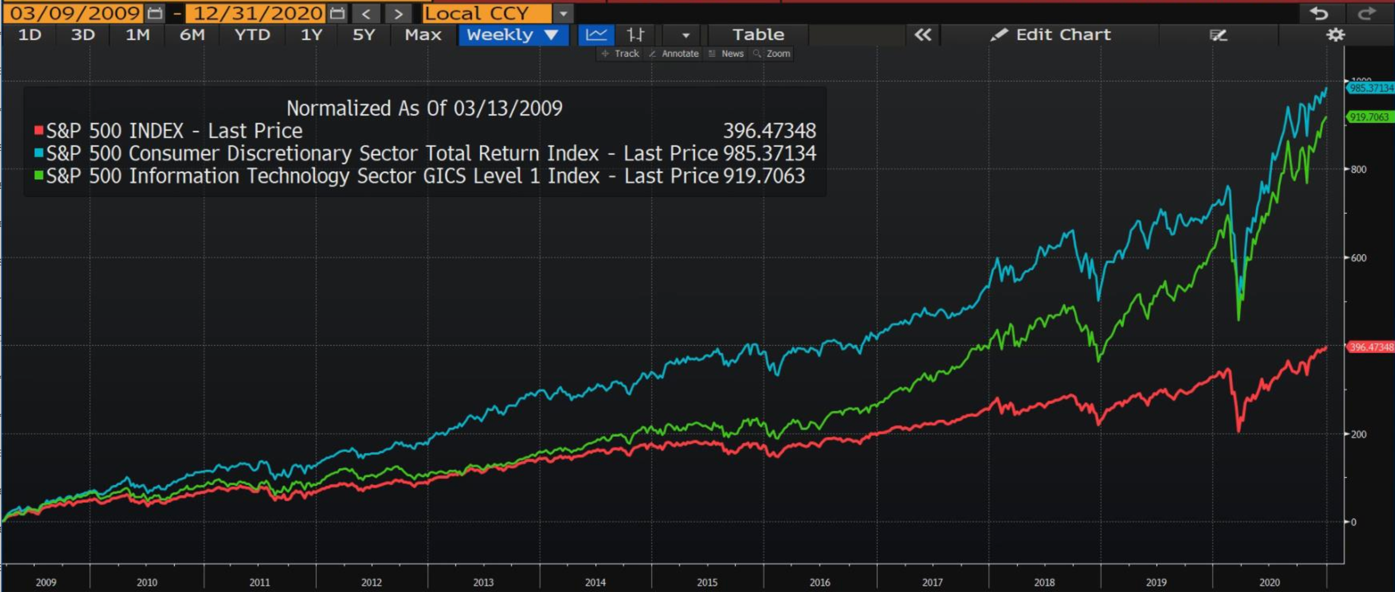Open calendar picker for end date 12/31/2020
Screen dimensions: 1395x592
pyautogui.click(x=338, y=13)
